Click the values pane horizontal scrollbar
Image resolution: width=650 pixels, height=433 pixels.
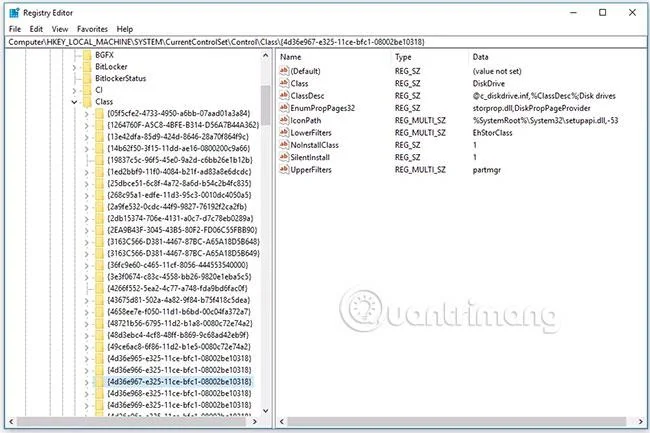coord(456,422)
